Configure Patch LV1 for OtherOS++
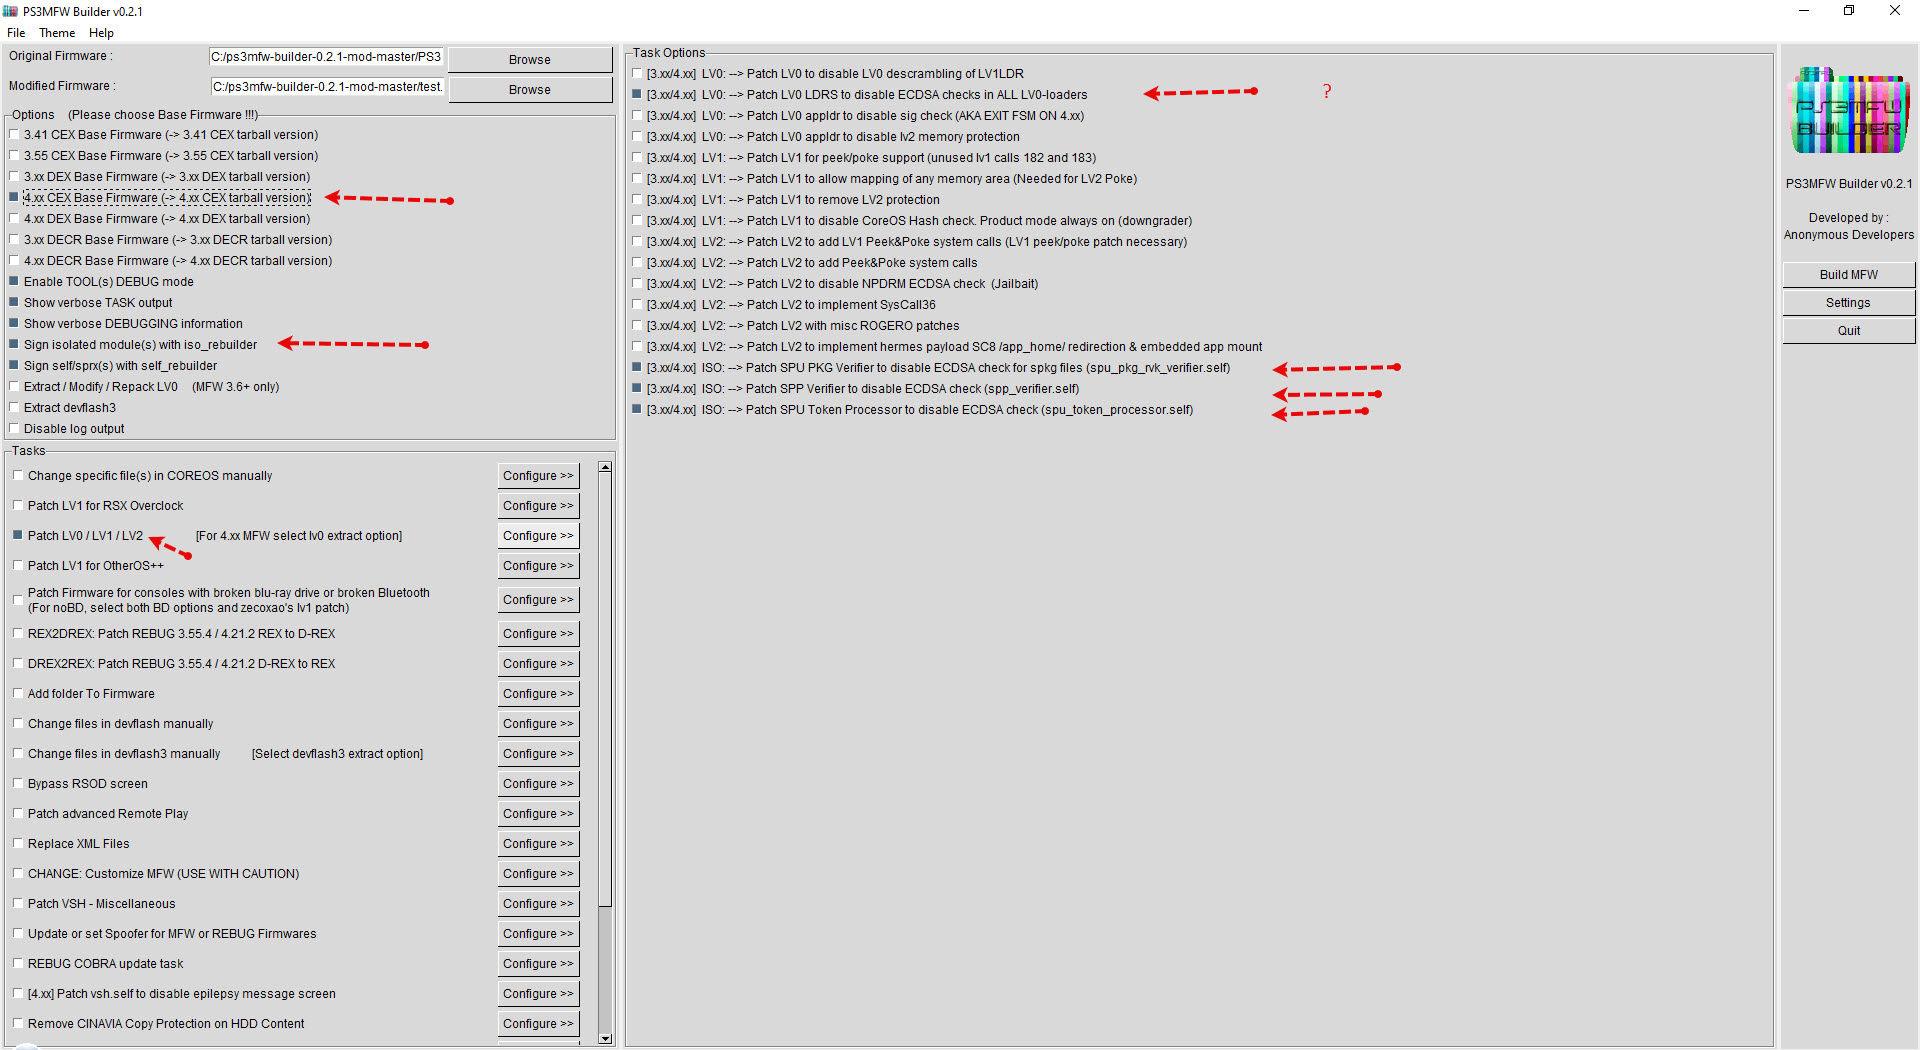 click(539, 566)
